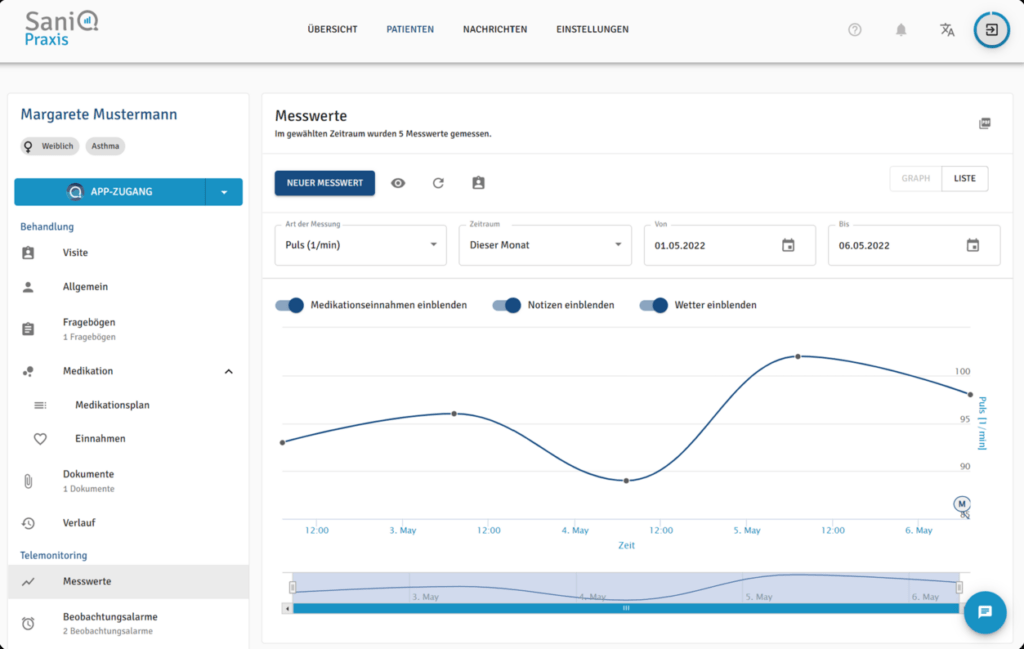Viewport: 1024px width, 649px height.
Task: Click the right handle of range navigator
Action: (x=959, y=588)
